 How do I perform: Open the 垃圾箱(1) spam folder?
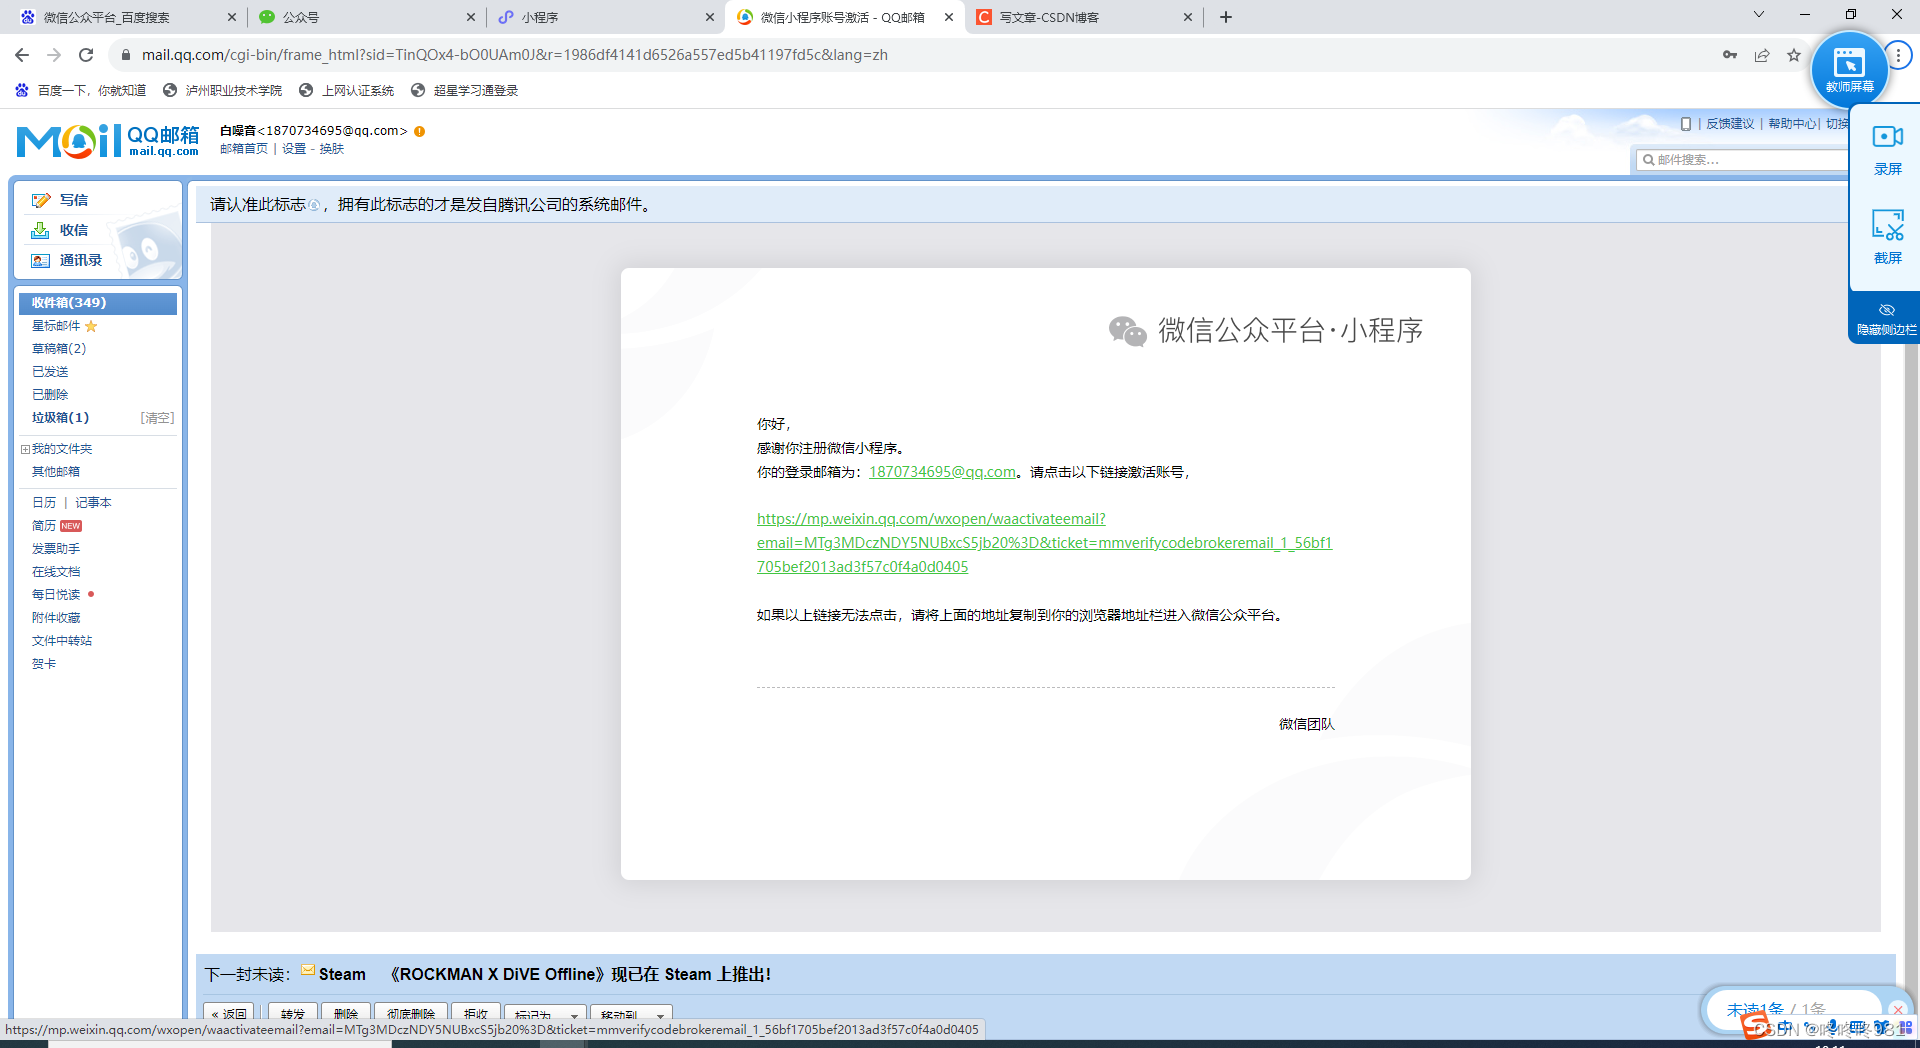[60, 418]
